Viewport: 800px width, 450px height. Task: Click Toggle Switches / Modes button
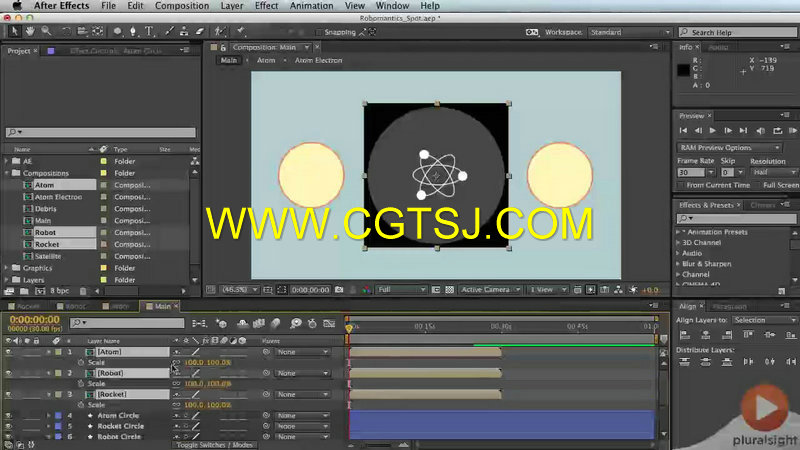(x=214, y=445)
